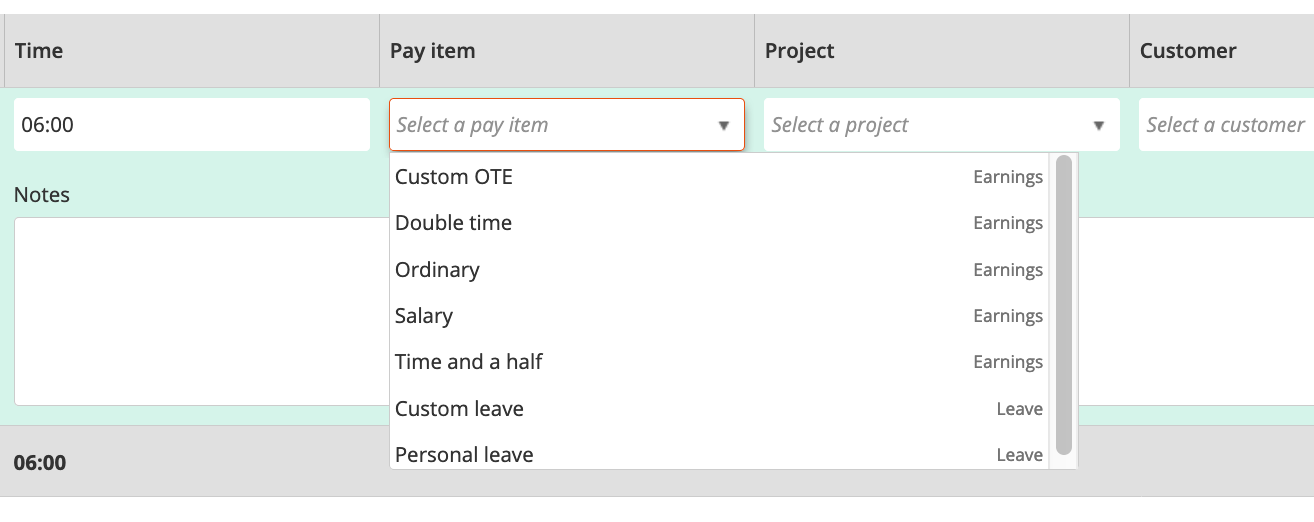Focus the Notes text area
Image resolution: width=1314 pixels, height=522 pixels.
coord(201,311)
